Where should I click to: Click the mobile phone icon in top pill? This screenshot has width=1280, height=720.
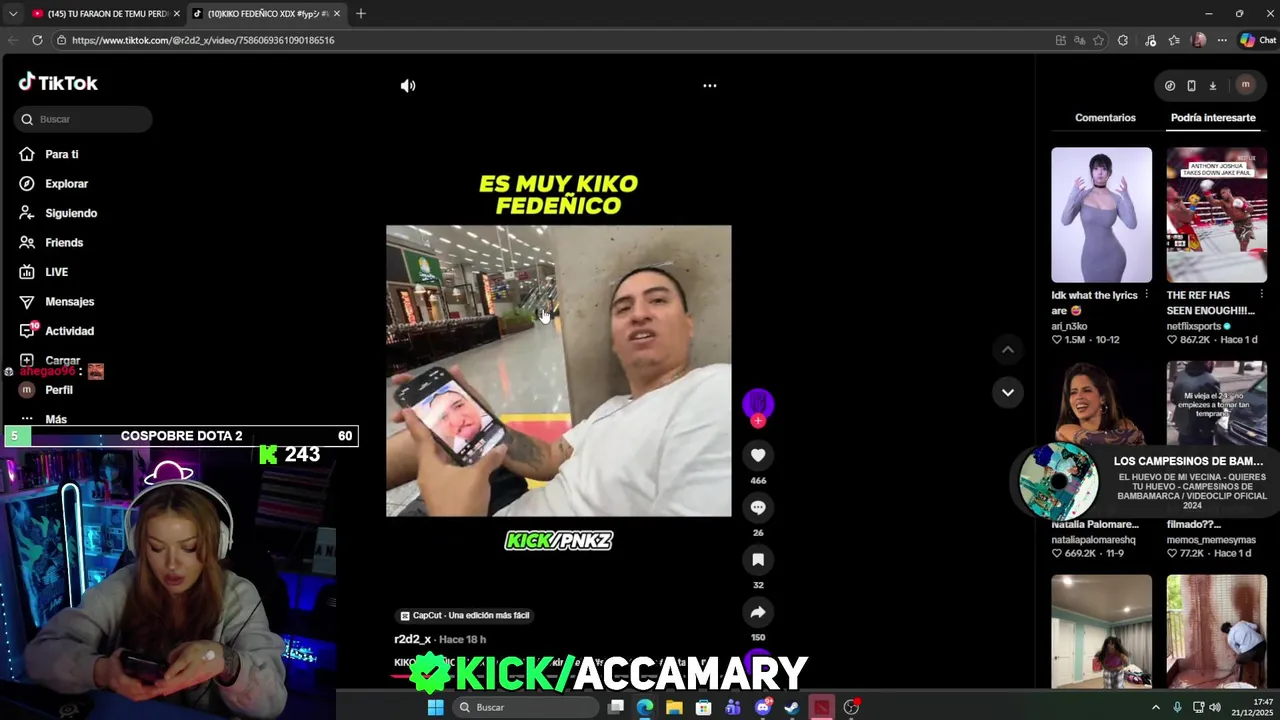[1191, 86]
